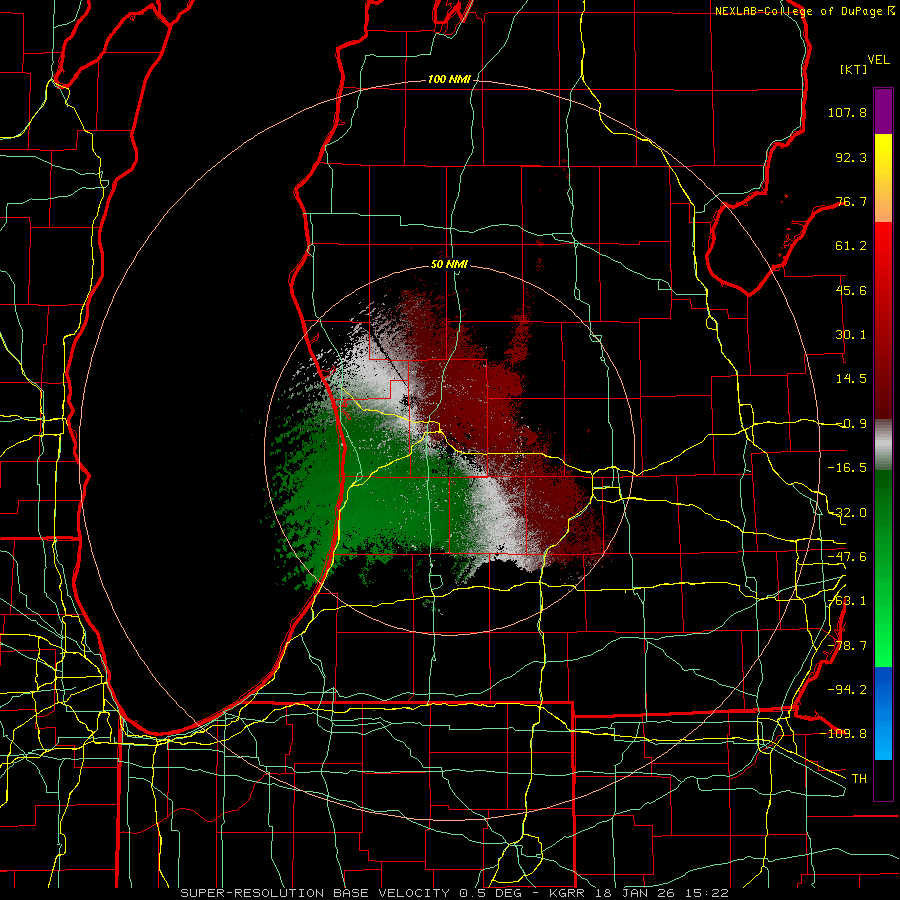900x900 pixels.
Task: Click the NEXLAB-College of DuPage credit text
Action: (798, 11)
